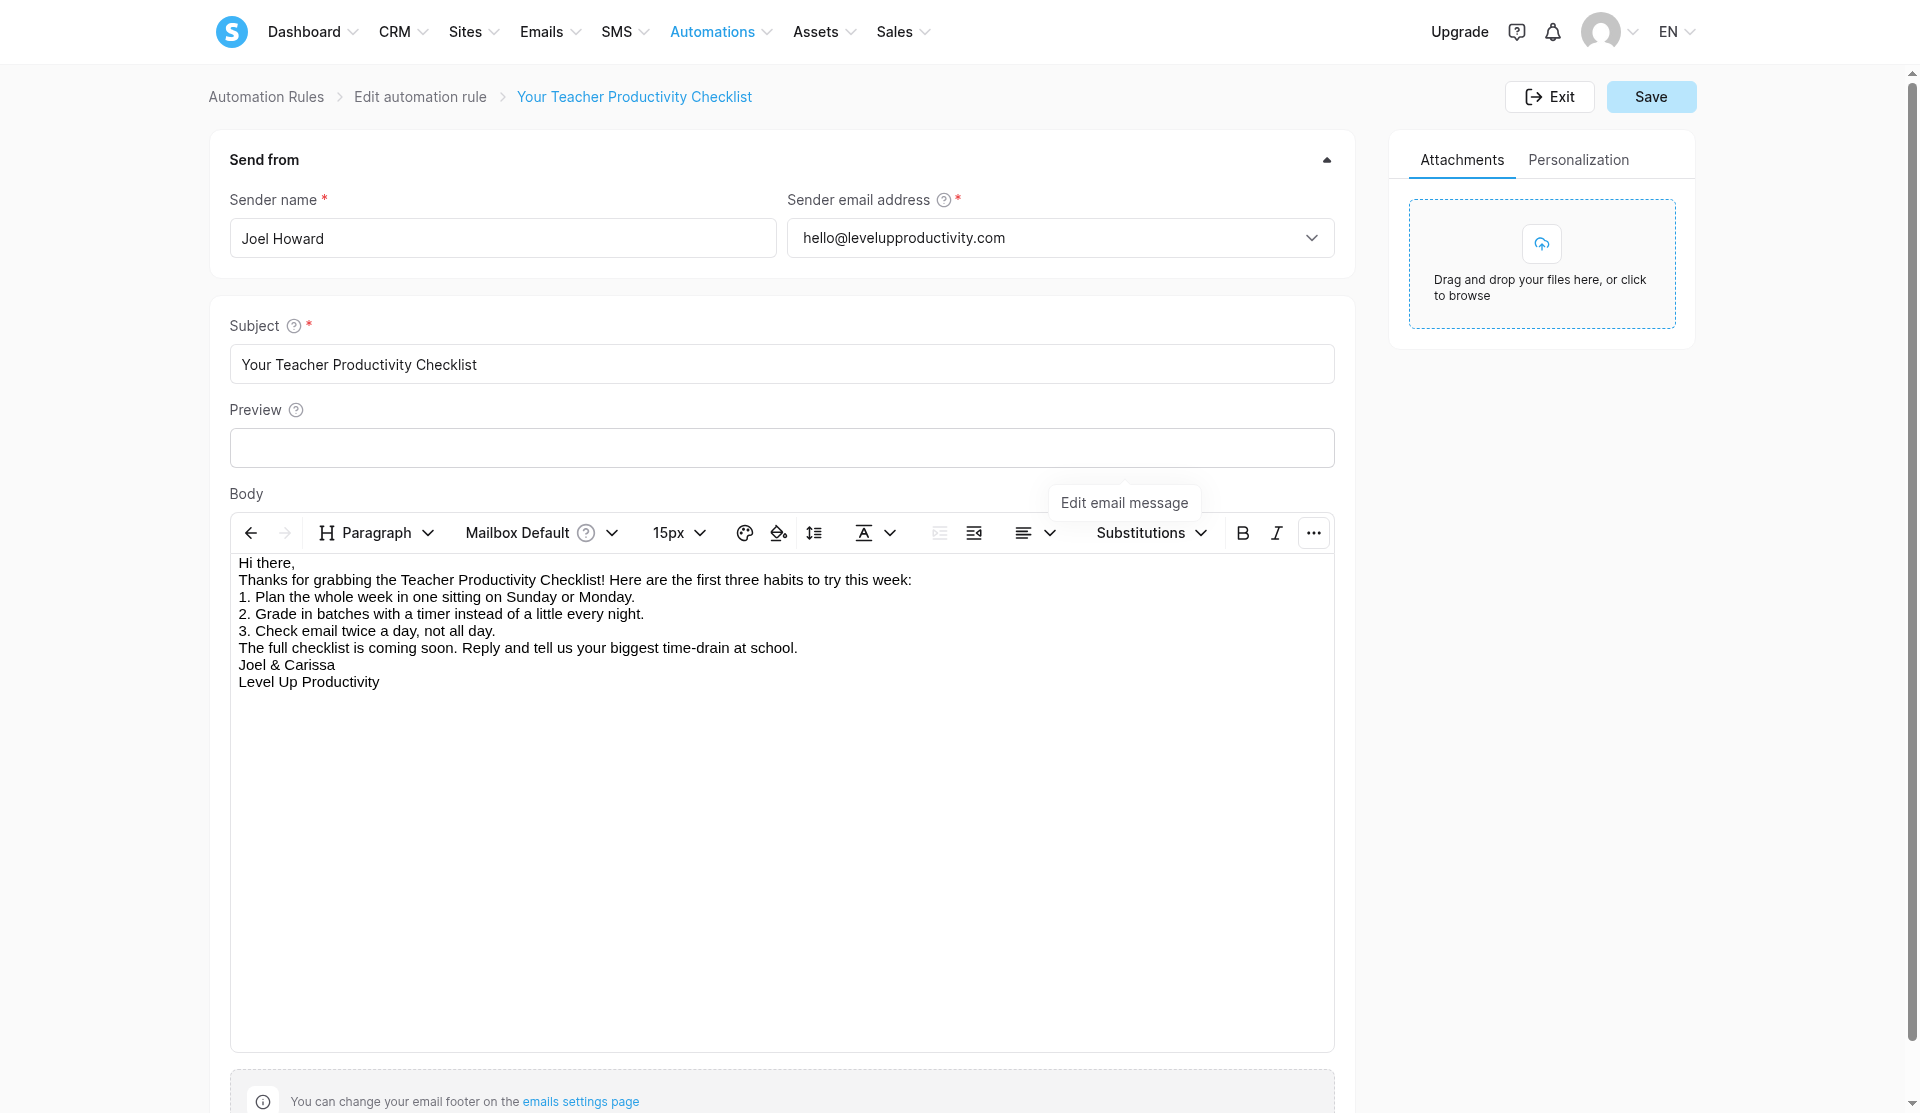
Task: Collapse the Send from section
Action: (1327, 160)
